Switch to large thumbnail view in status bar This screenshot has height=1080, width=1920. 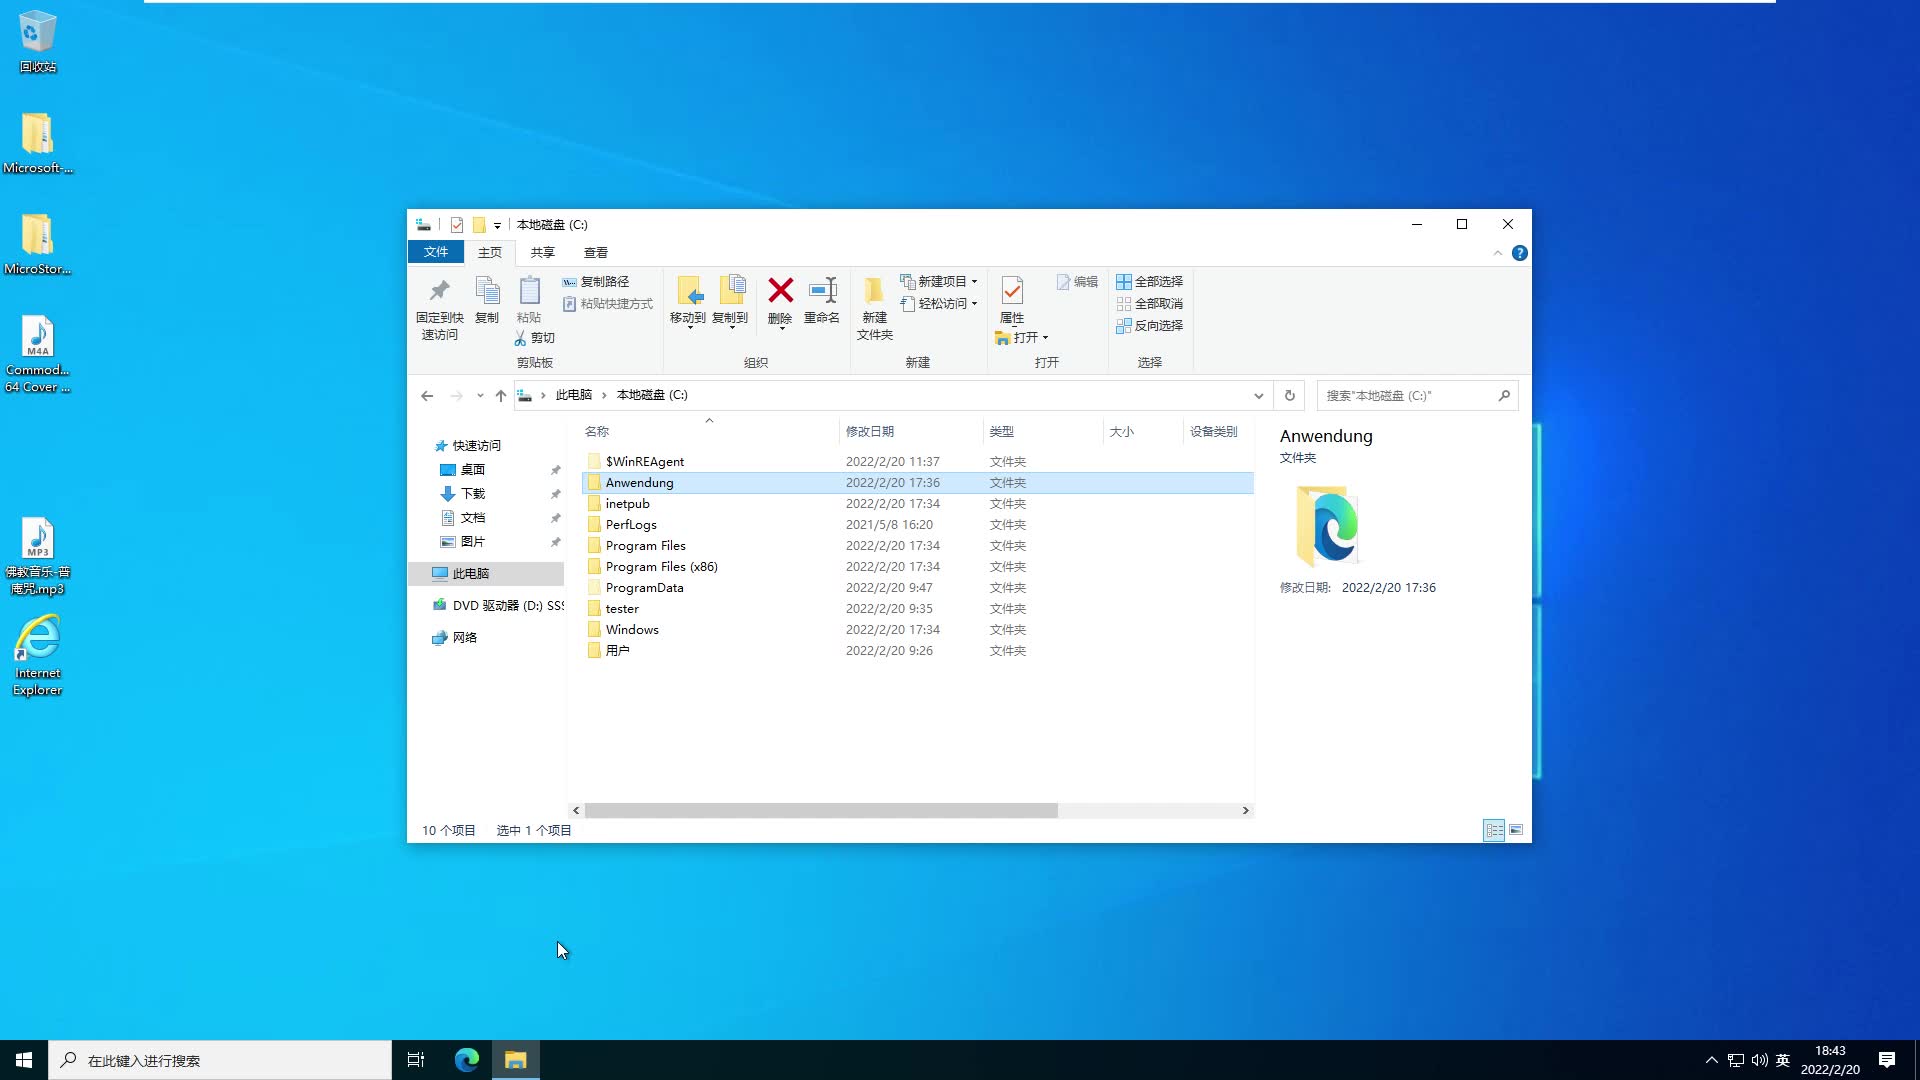coord(1517,830)
